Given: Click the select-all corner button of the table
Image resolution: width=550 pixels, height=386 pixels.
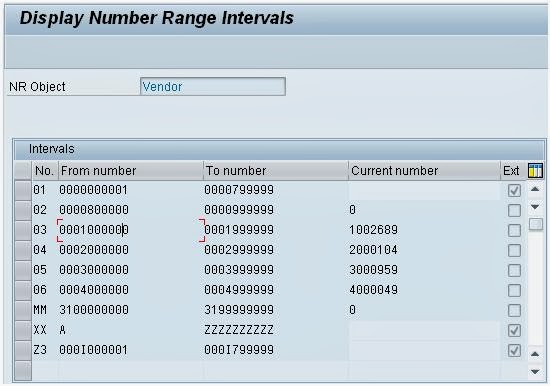Looking at the screenshot, I should (x=23, y=171).
